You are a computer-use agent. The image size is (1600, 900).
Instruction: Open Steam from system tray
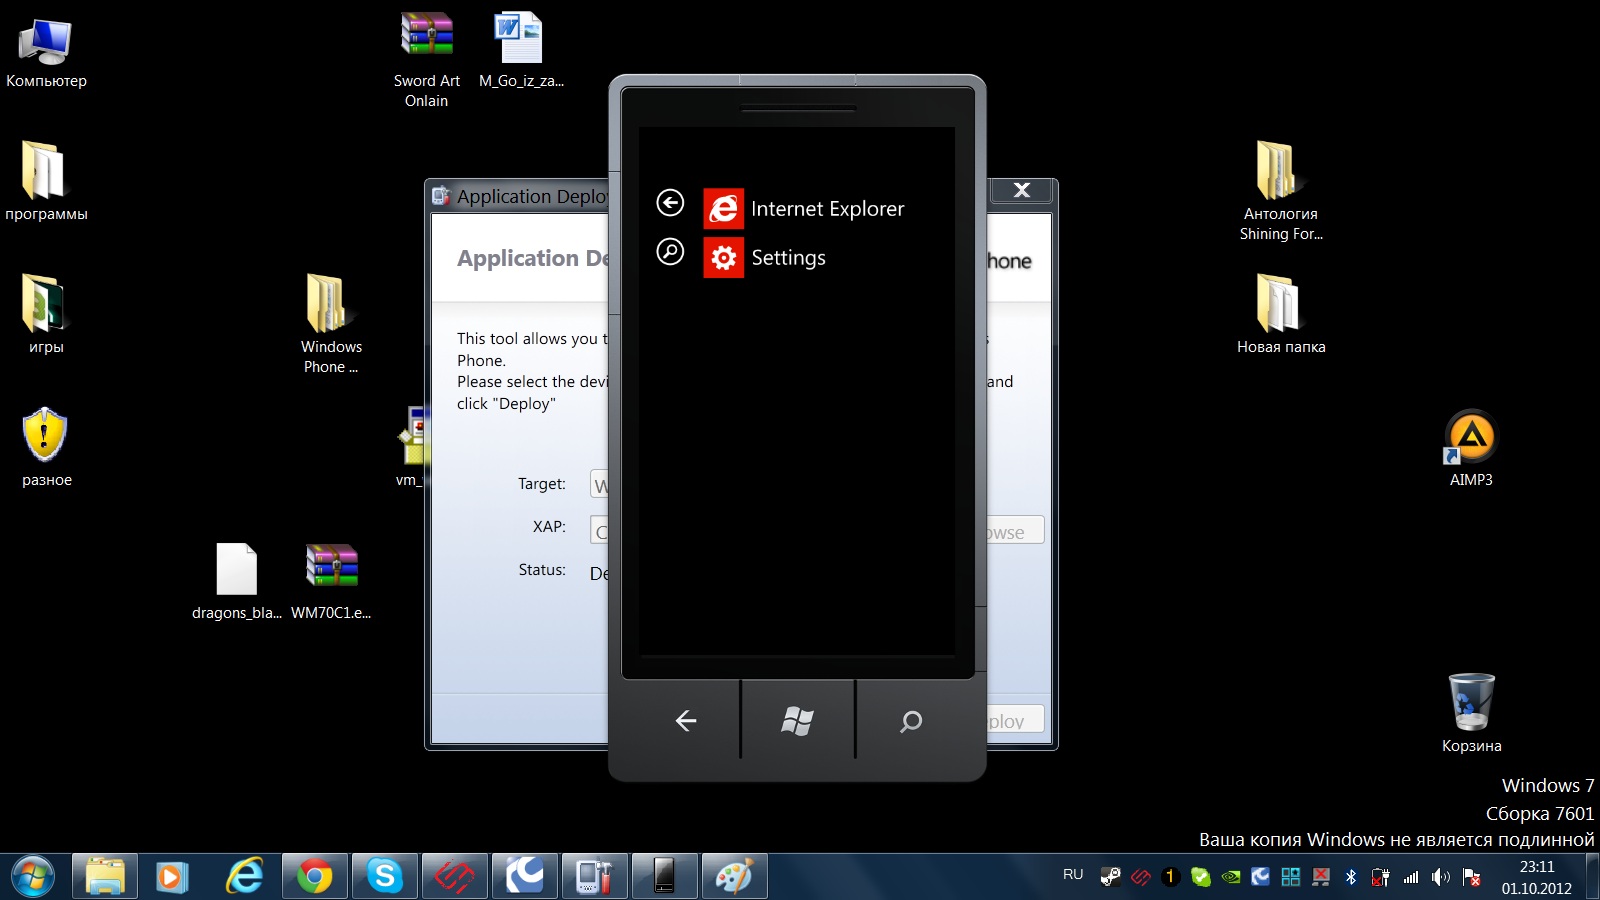(1110, 877)
